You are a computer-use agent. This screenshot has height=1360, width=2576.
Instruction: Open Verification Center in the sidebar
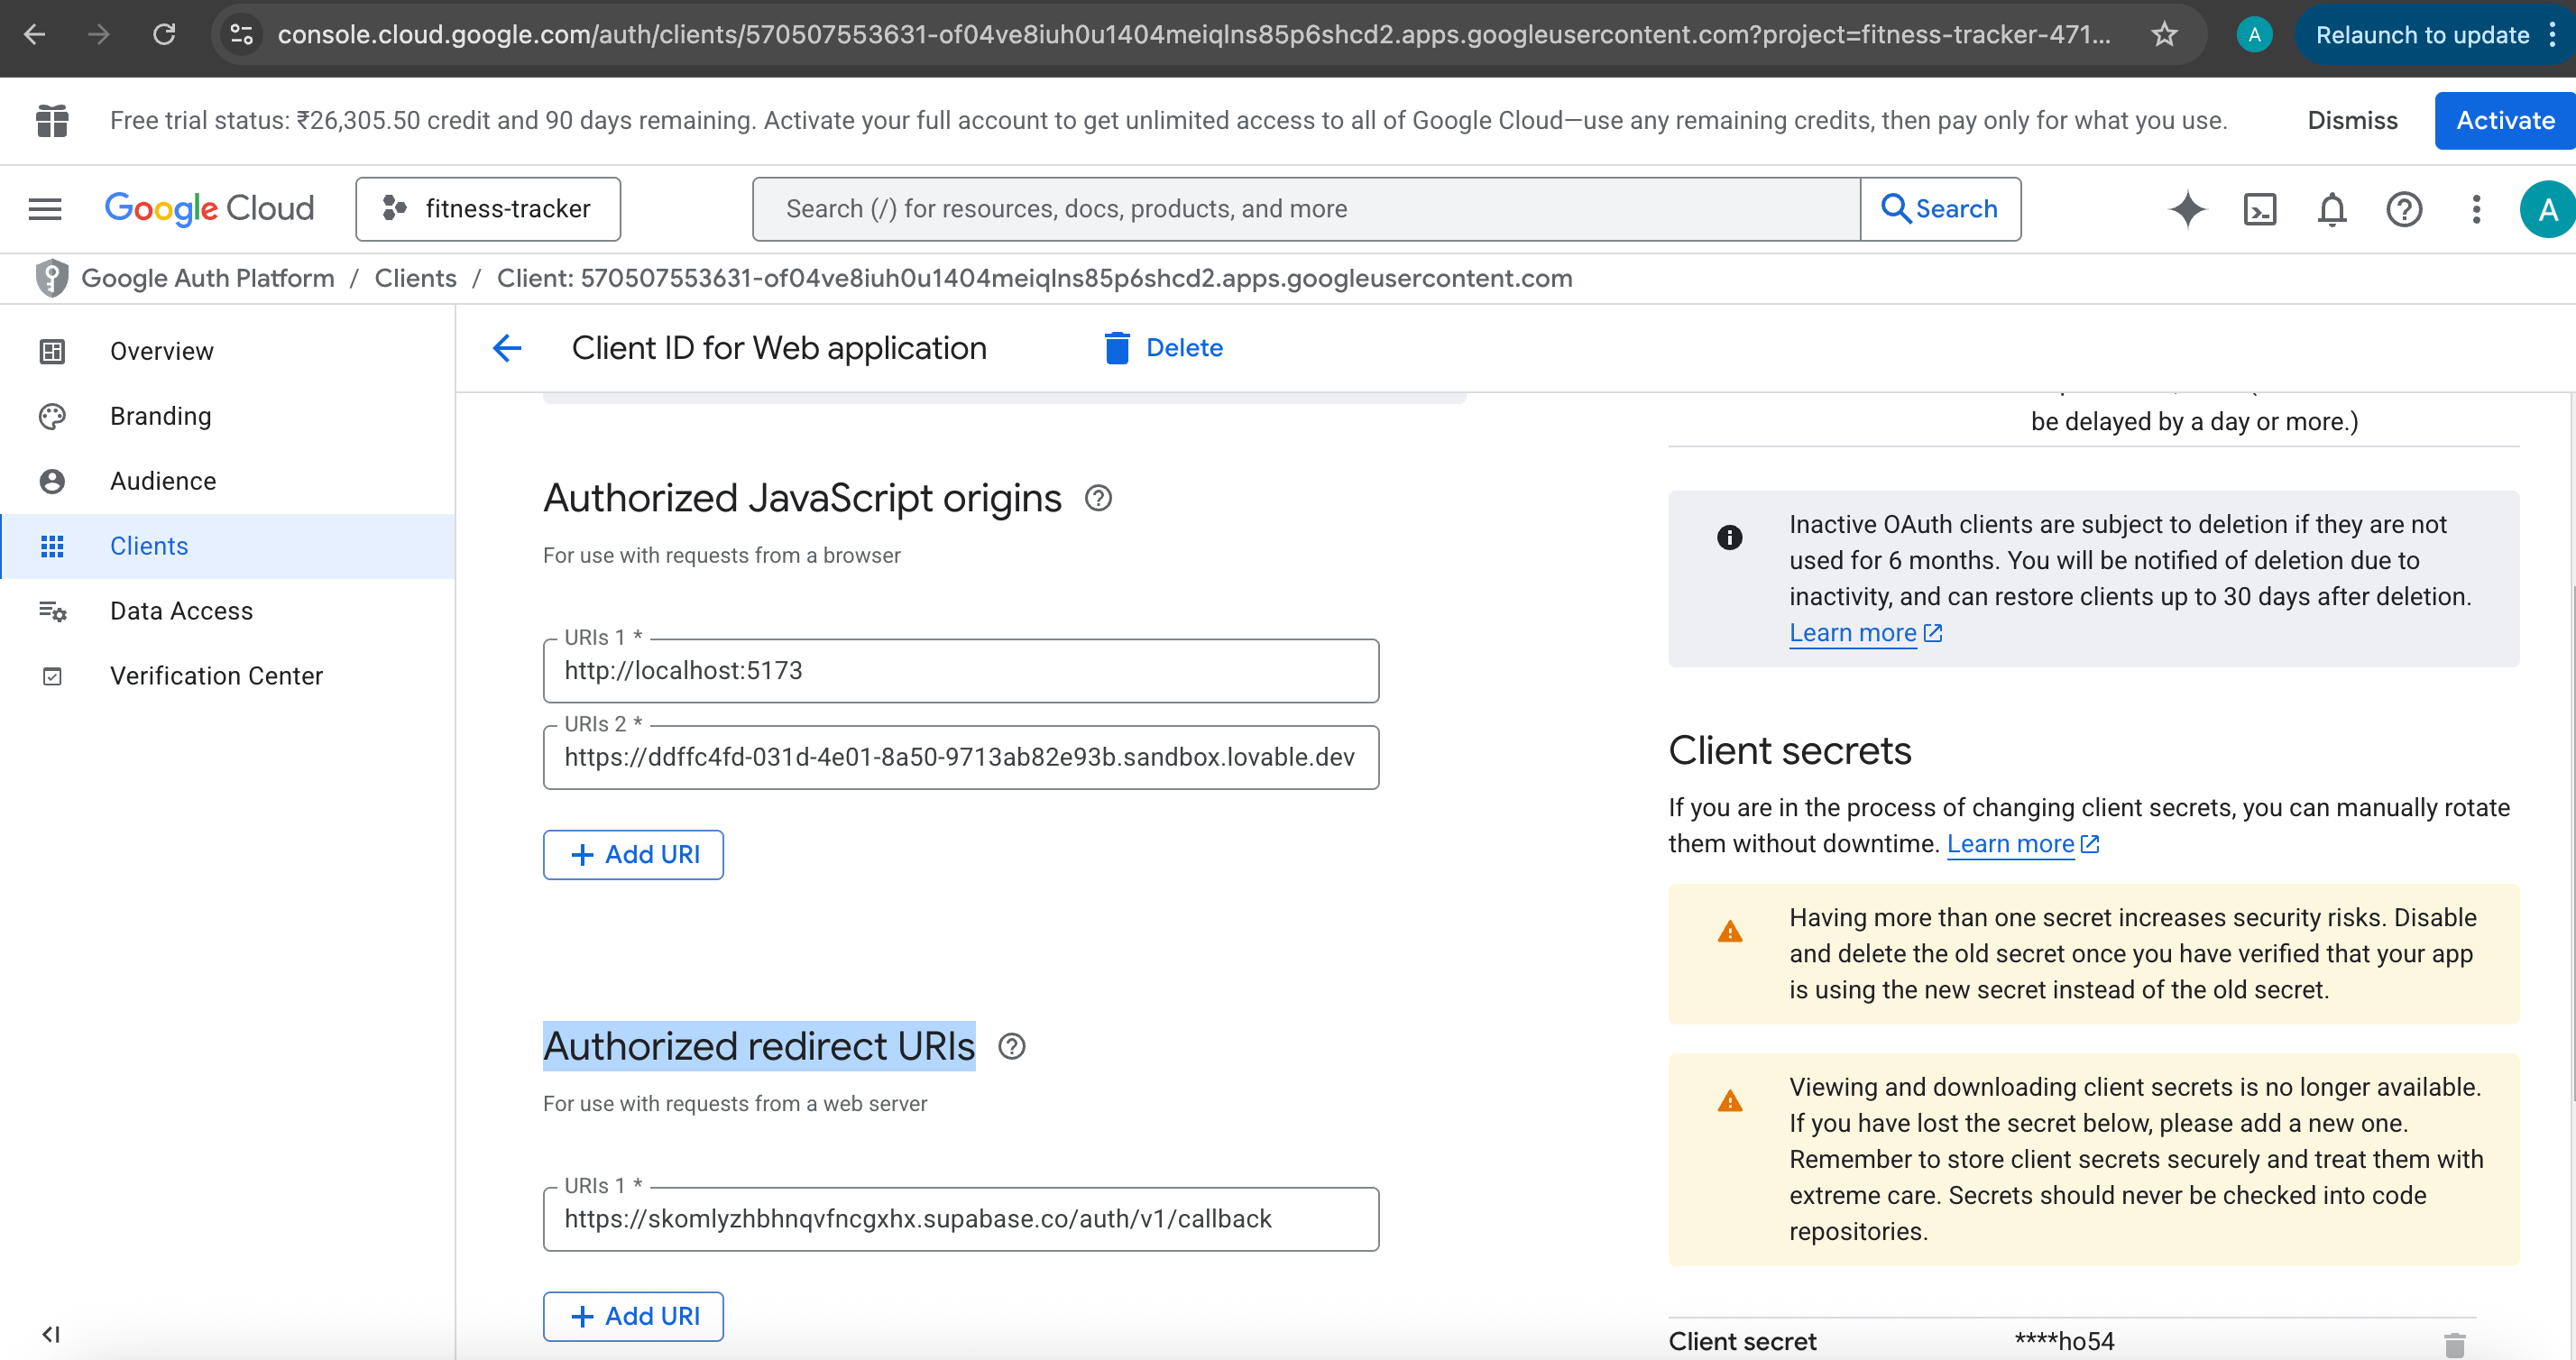(216, 676)
